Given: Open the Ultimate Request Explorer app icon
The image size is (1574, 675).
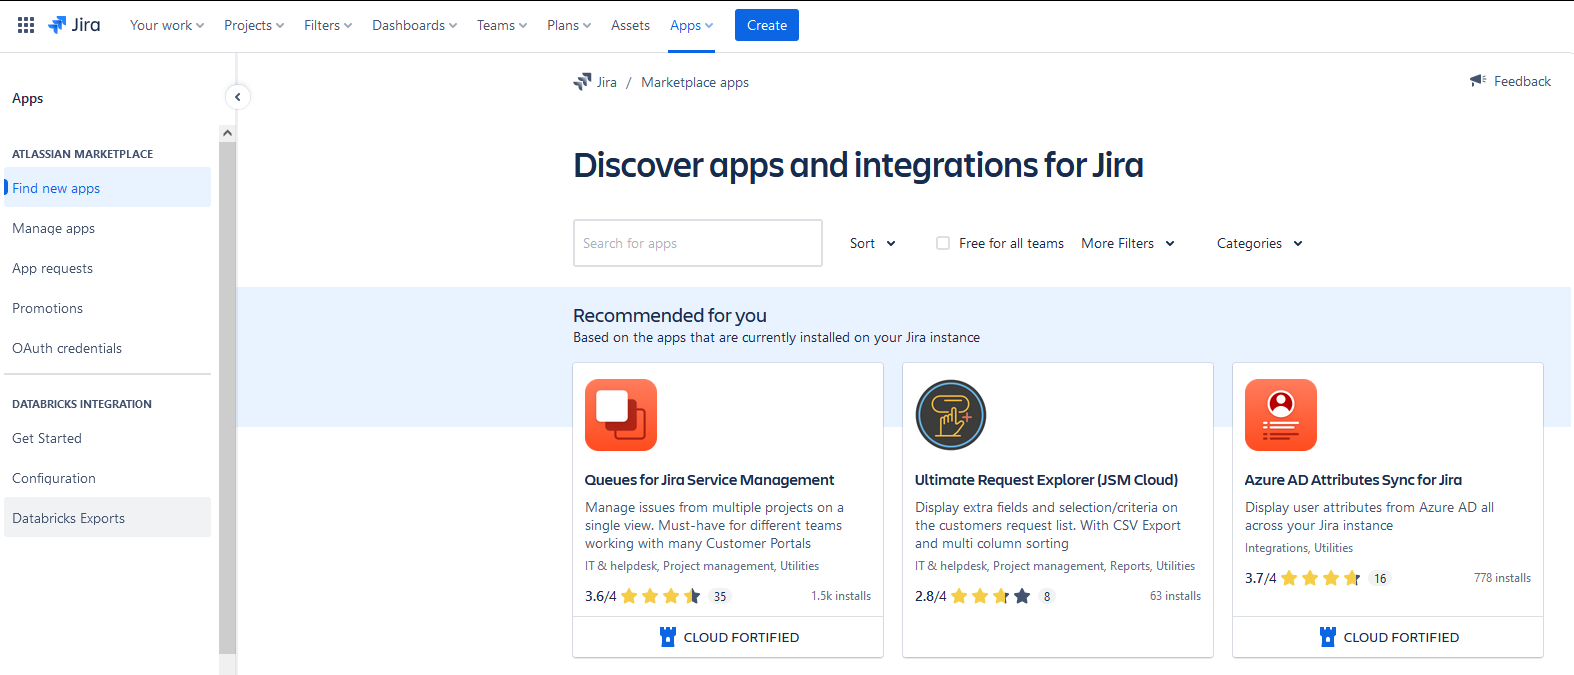Looking at the screenshot, I should tap(951, 415).
